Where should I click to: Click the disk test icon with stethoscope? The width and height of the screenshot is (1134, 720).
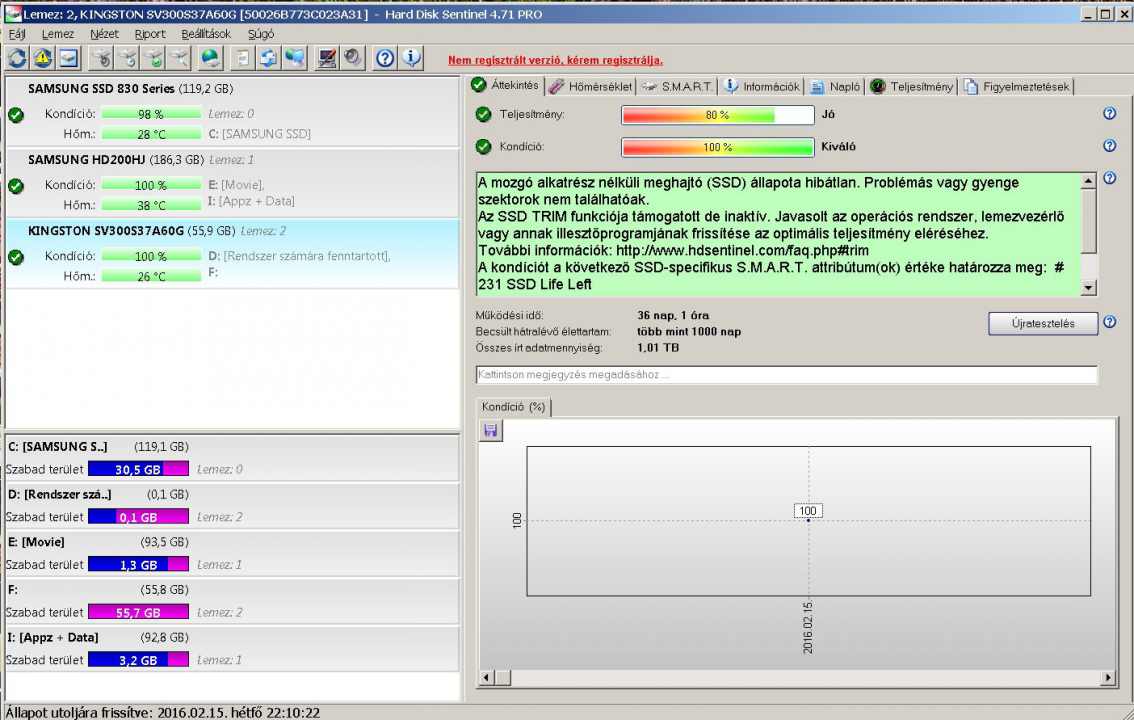click(102, 58)
